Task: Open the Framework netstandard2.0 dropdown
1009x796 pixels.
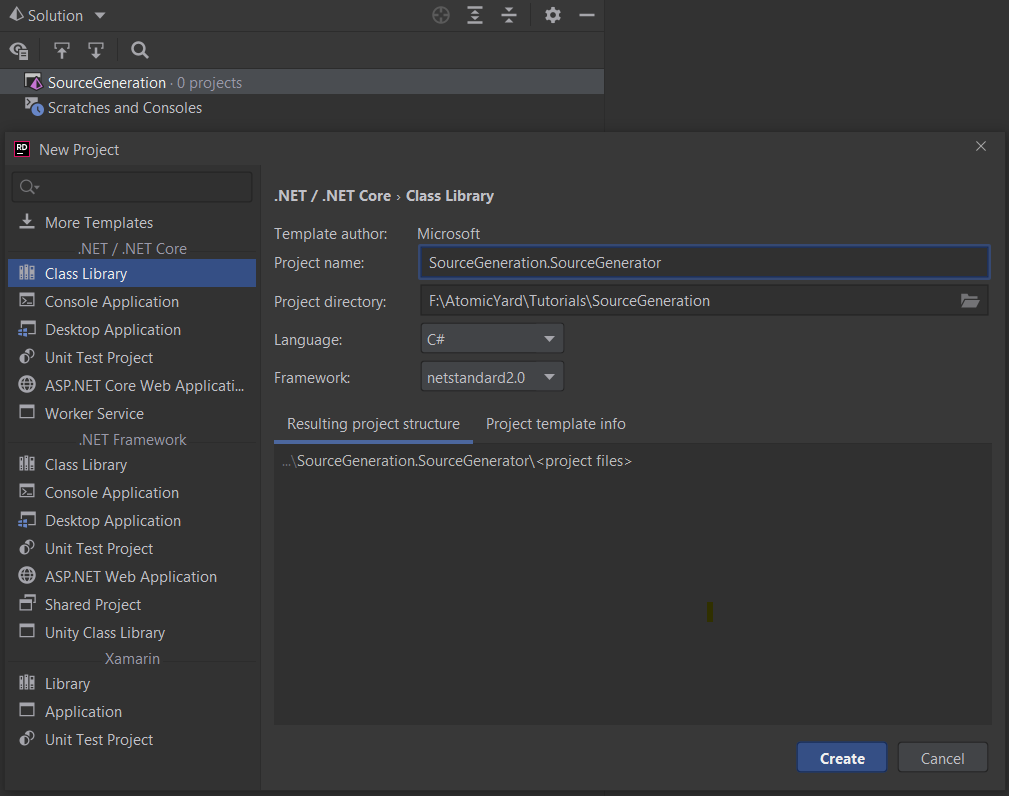Action: [x=492, y=377]
